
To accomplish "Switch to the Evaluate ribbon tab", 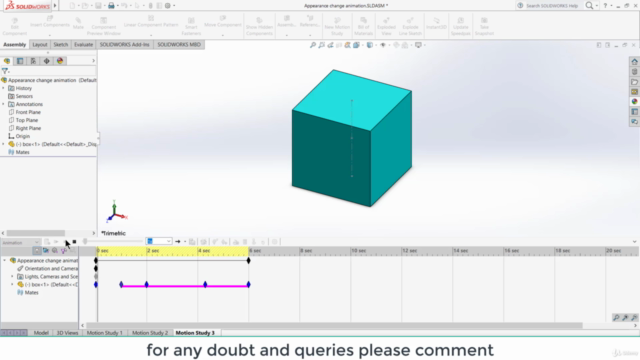I will (83, 44).
